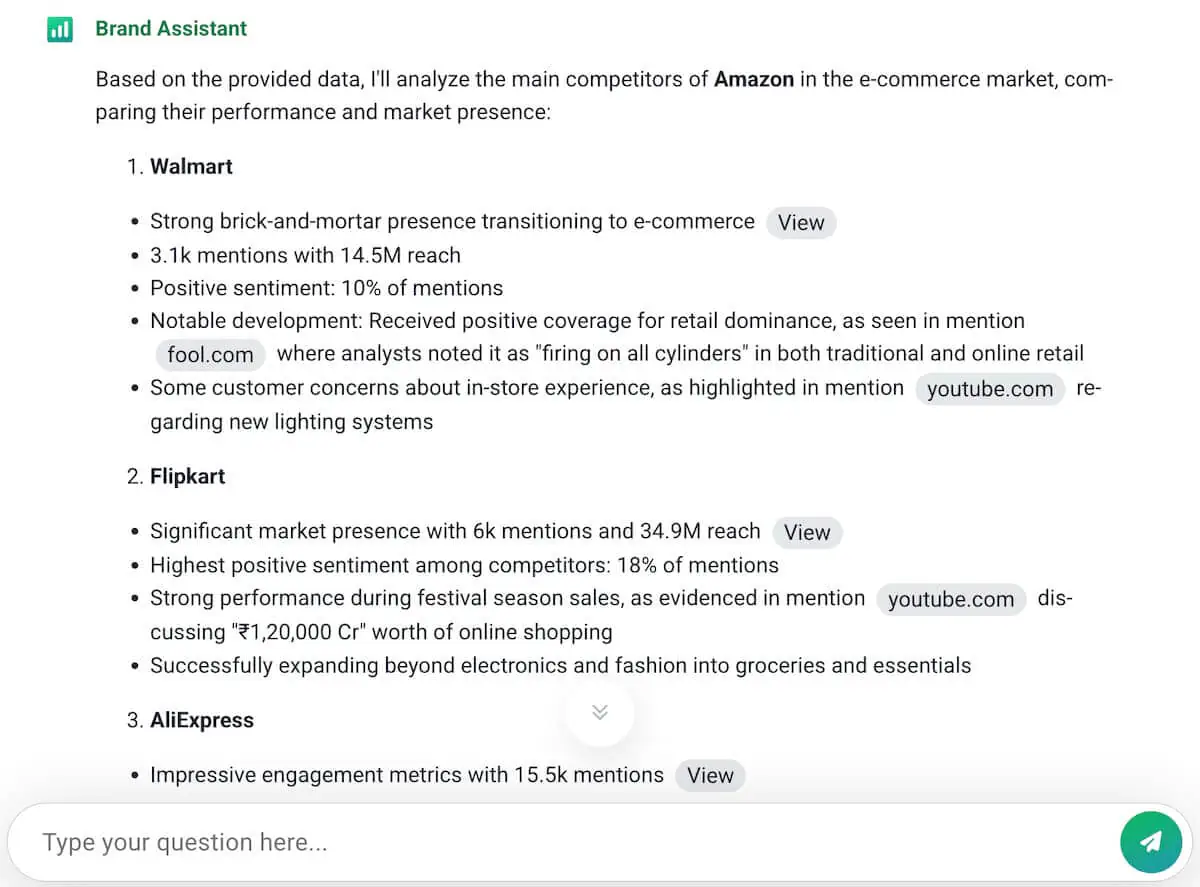Viewport: 1200px width, 887px height.
Task: Click View for AliExpress engagement metrics
Action: [710, 775]
